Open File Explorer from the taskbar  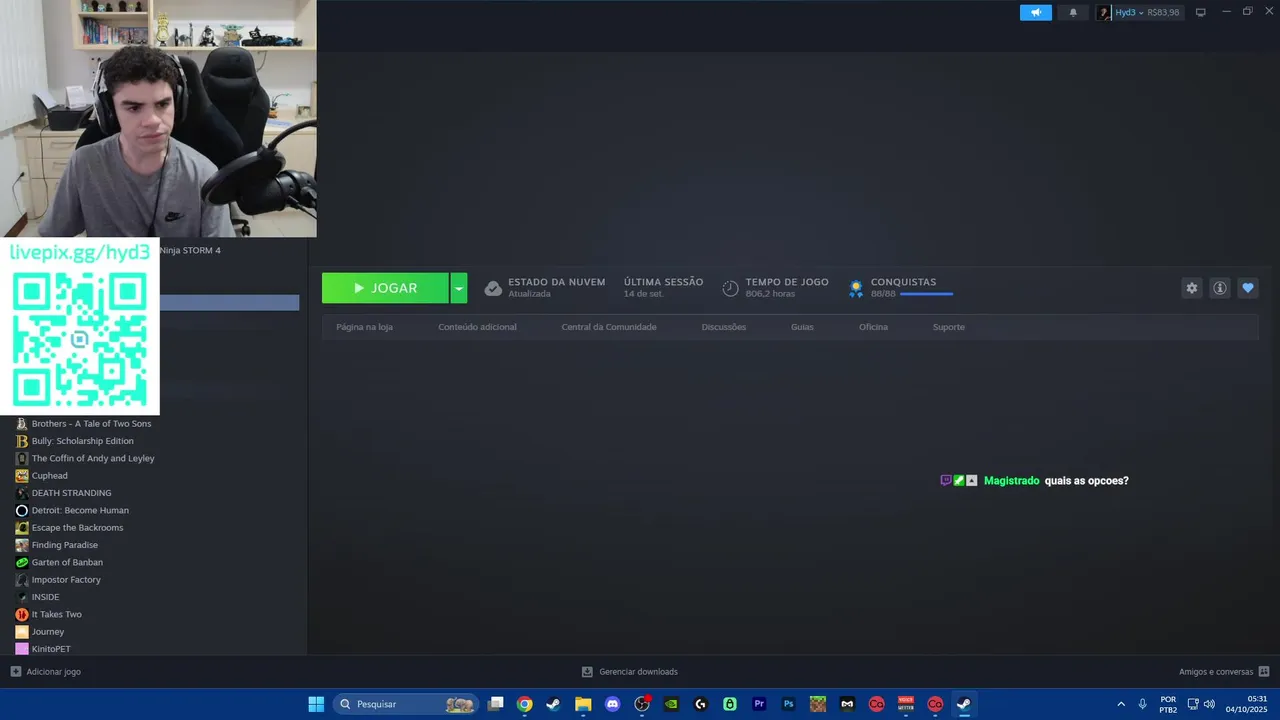click(x=583, y=704)
